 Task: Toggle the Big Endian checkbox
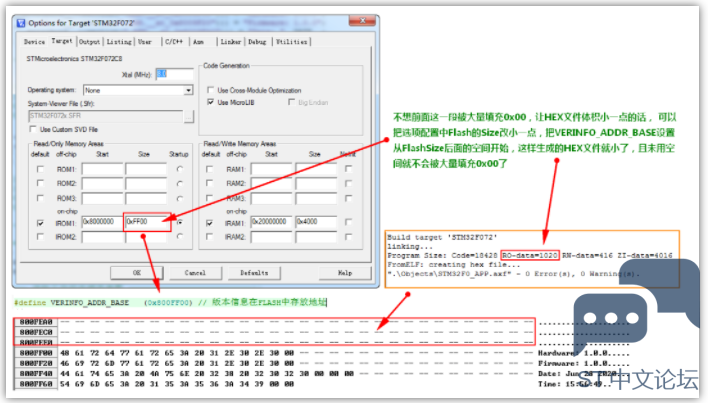(x=292, y=102)
